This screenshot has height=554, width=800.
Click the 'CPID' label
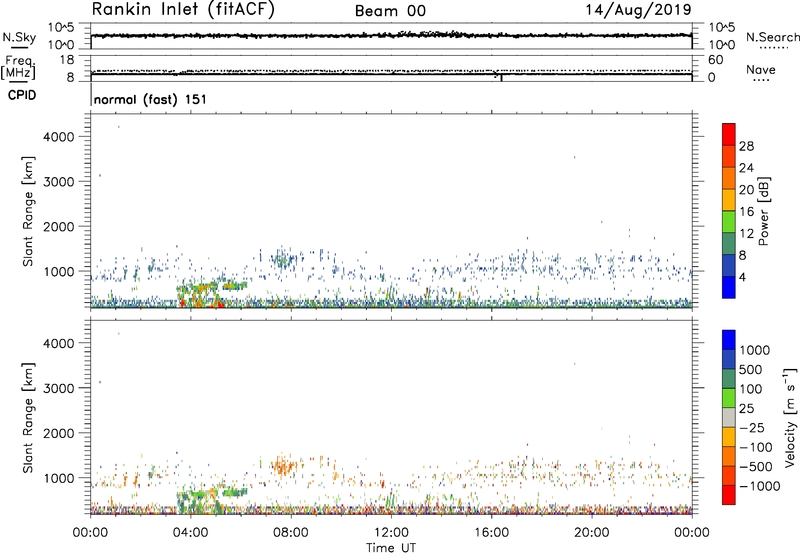coord(22,95)
